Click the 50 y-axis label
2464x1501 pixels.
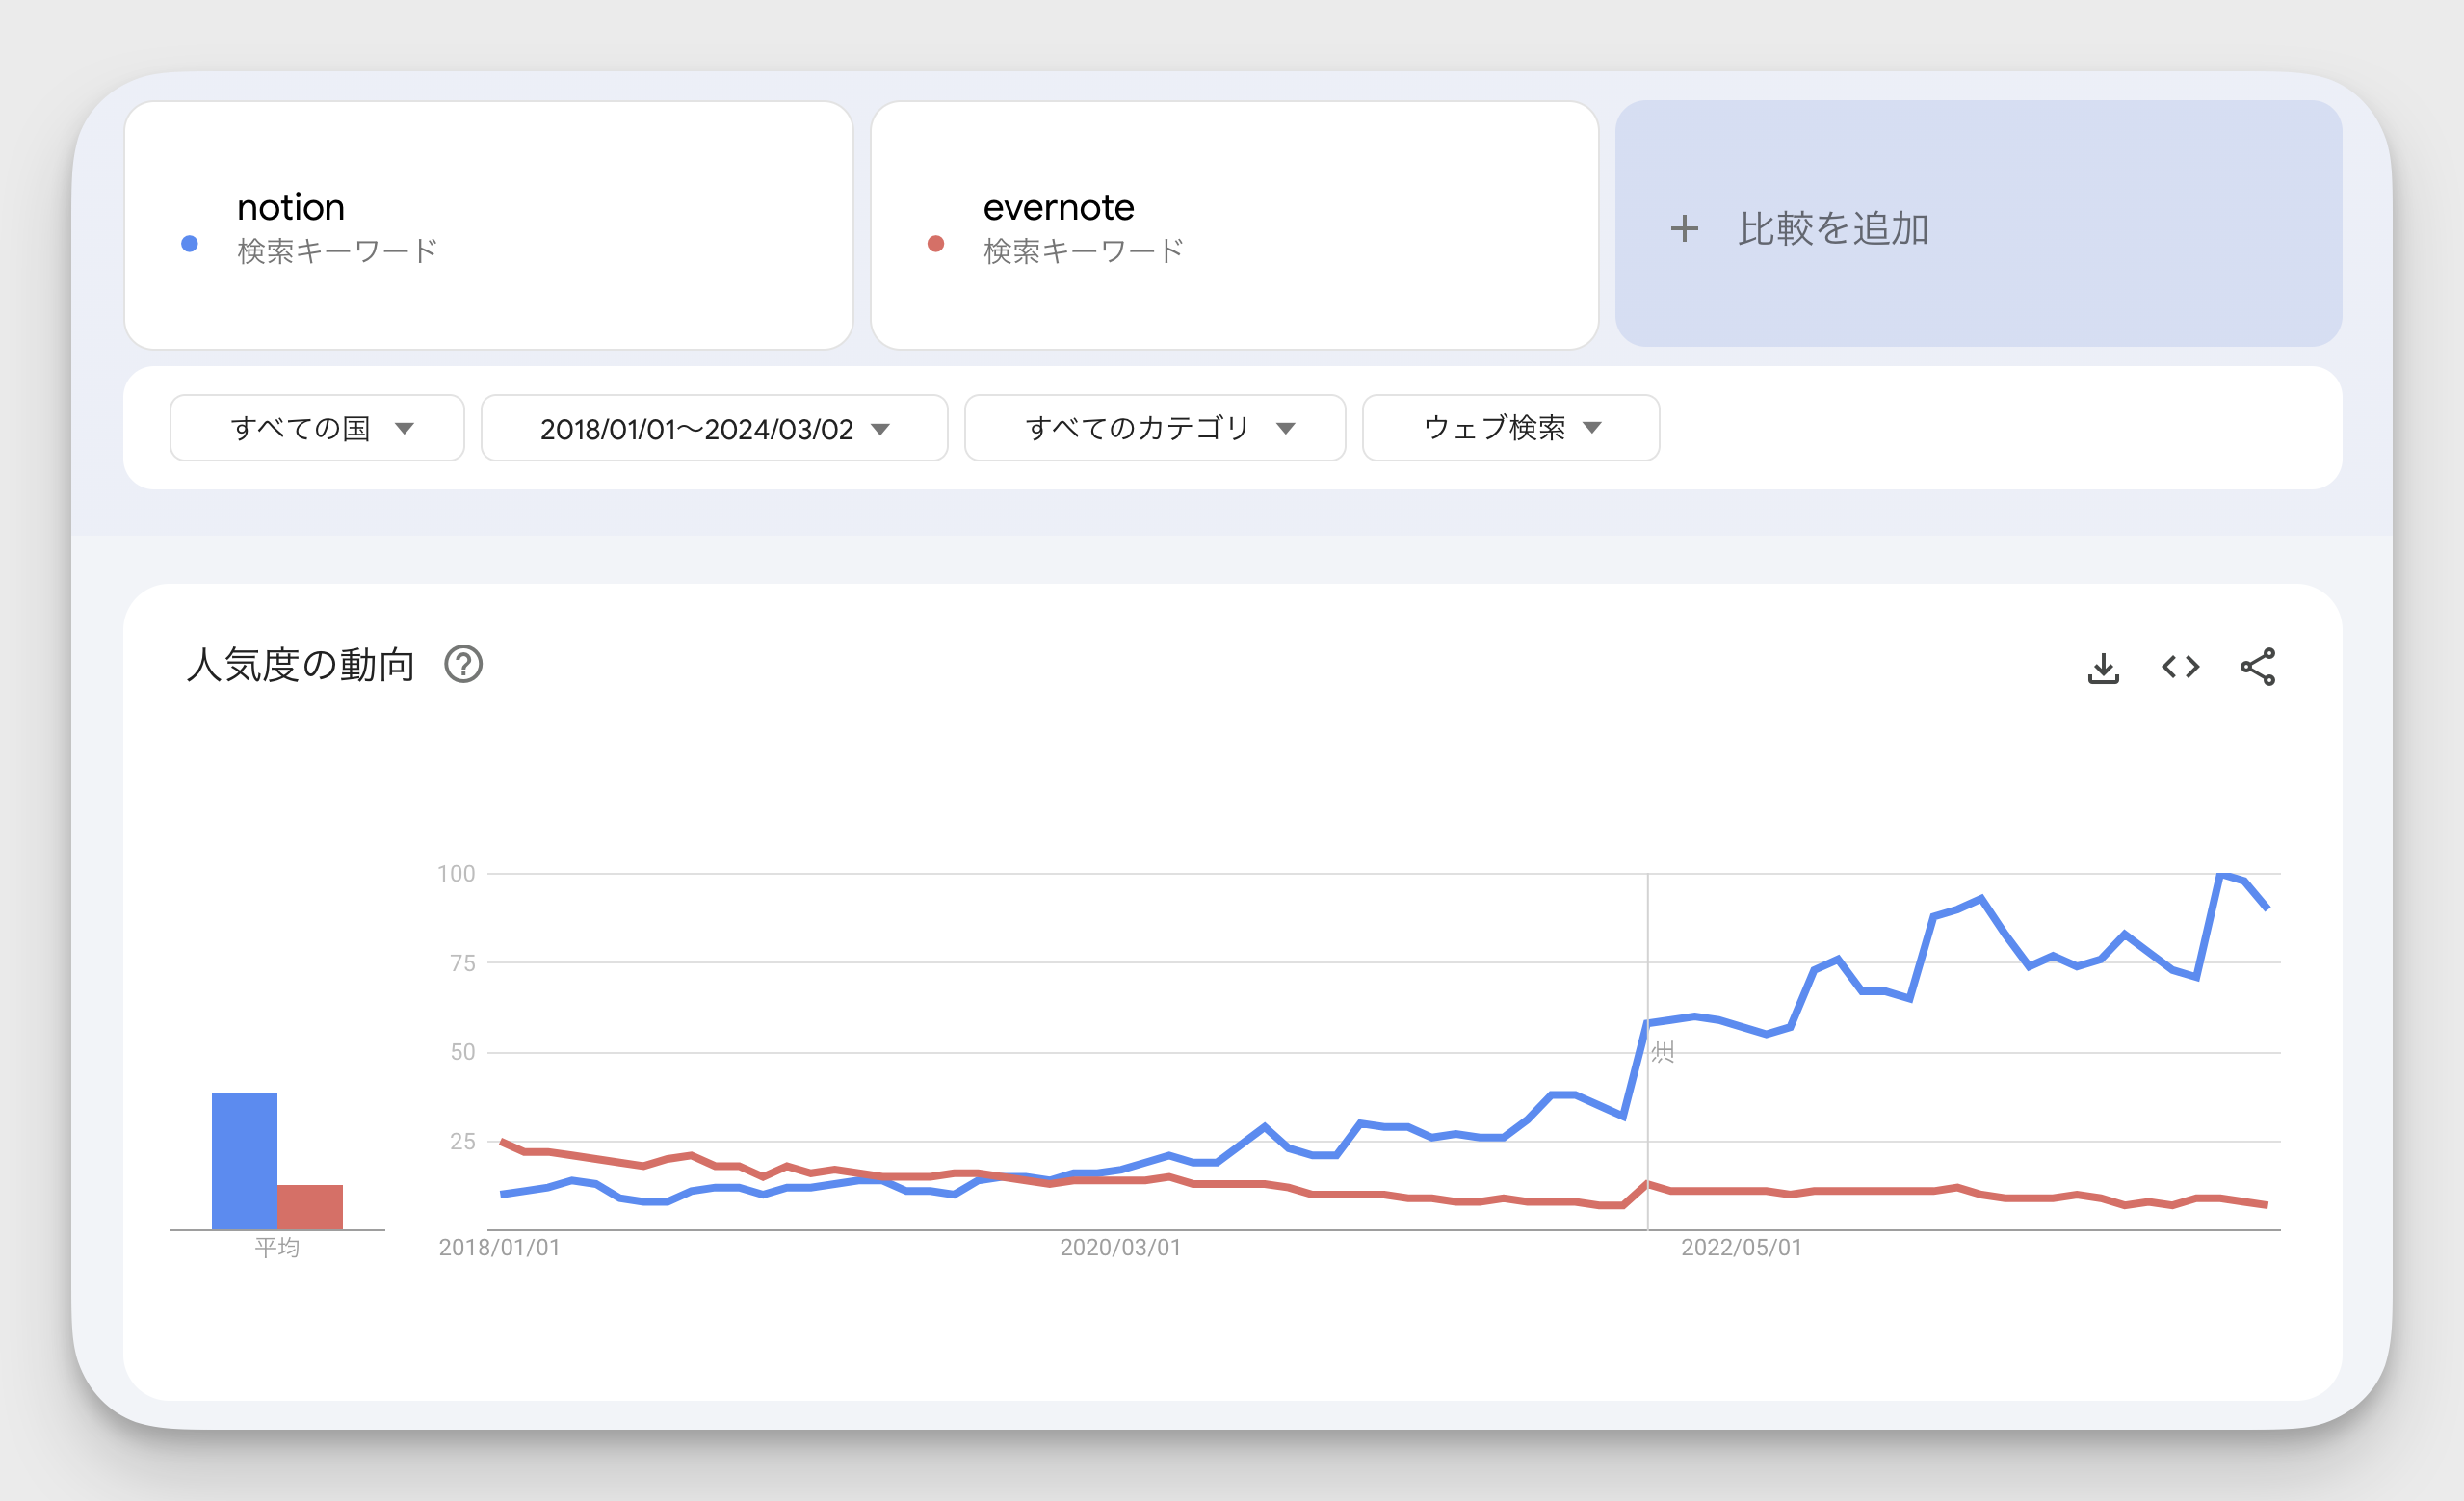(462, 1051)
